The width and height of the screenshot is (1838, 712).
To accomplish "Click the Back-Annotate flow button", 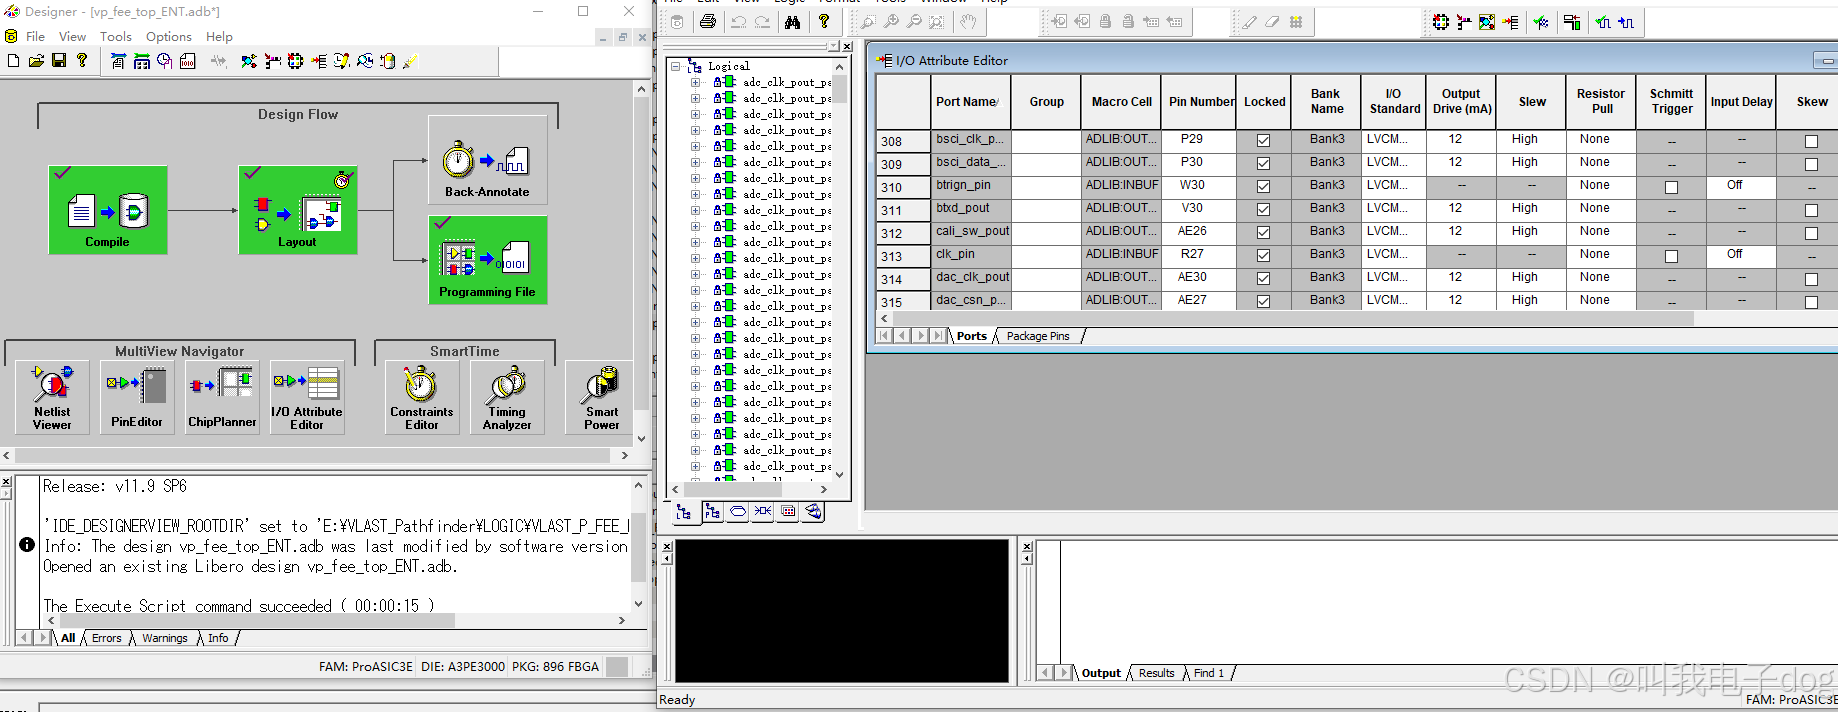I will point(487,159).
